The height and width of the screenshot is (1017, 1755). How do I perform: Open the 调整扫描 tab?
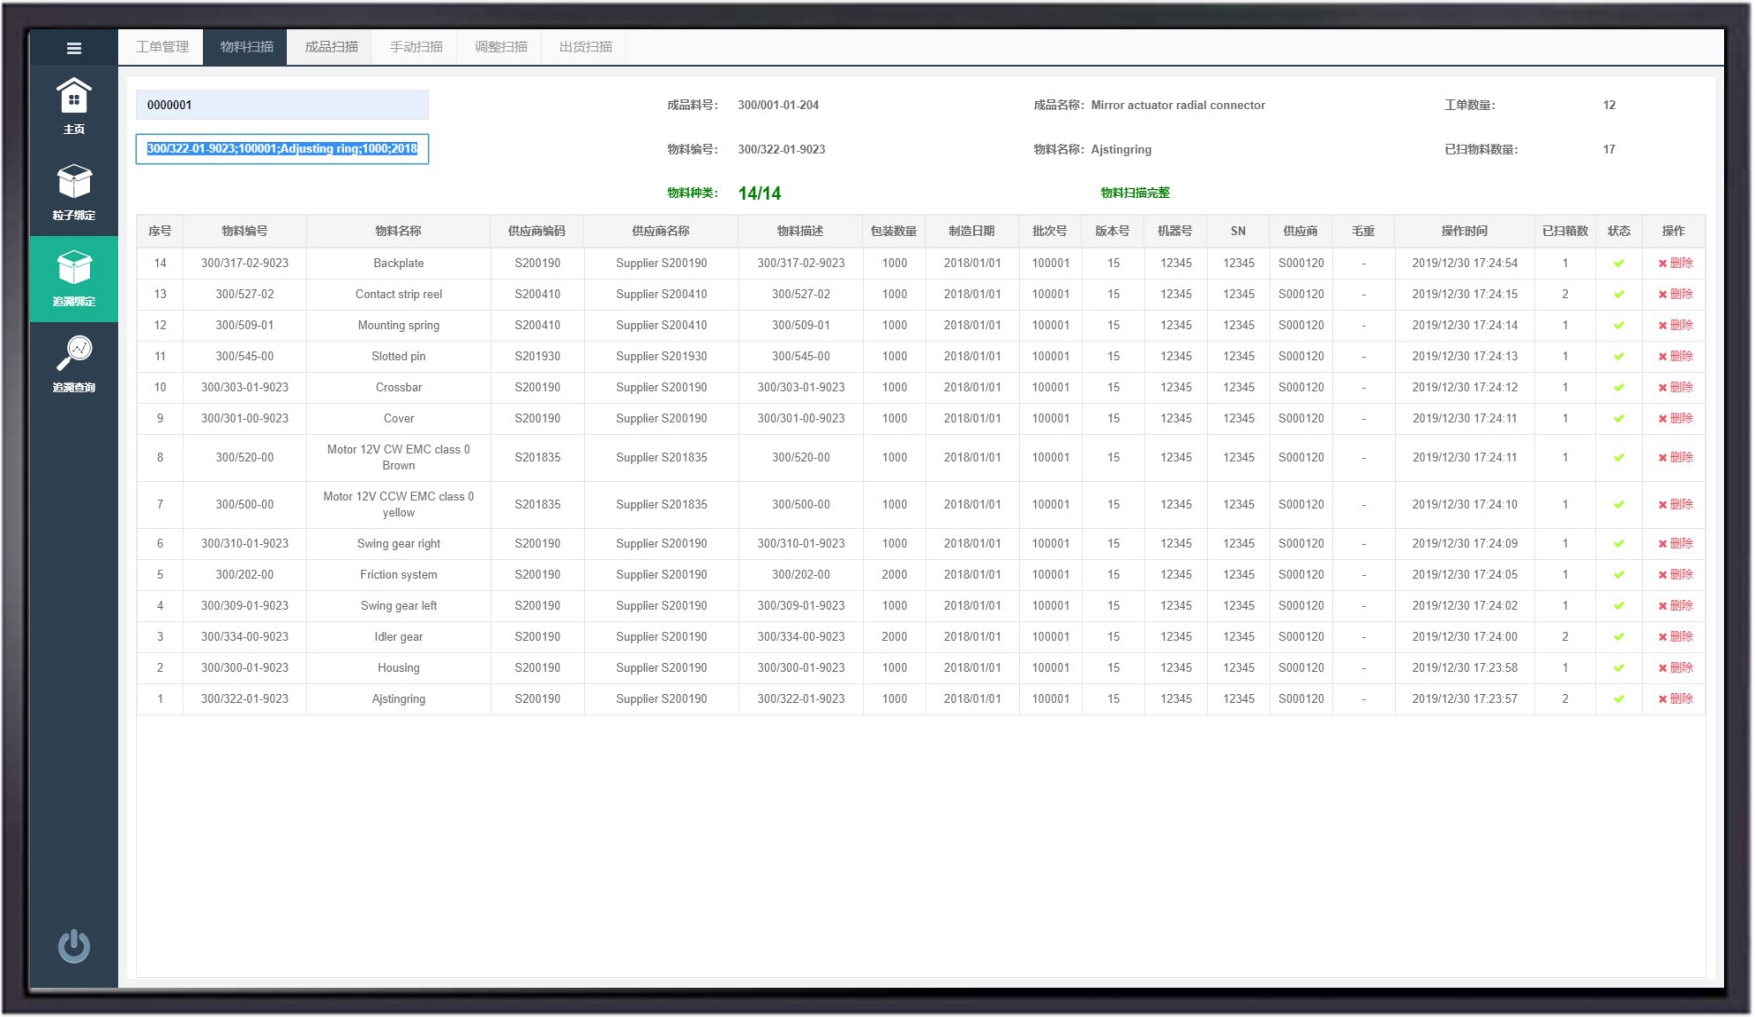tap(500, 47)
